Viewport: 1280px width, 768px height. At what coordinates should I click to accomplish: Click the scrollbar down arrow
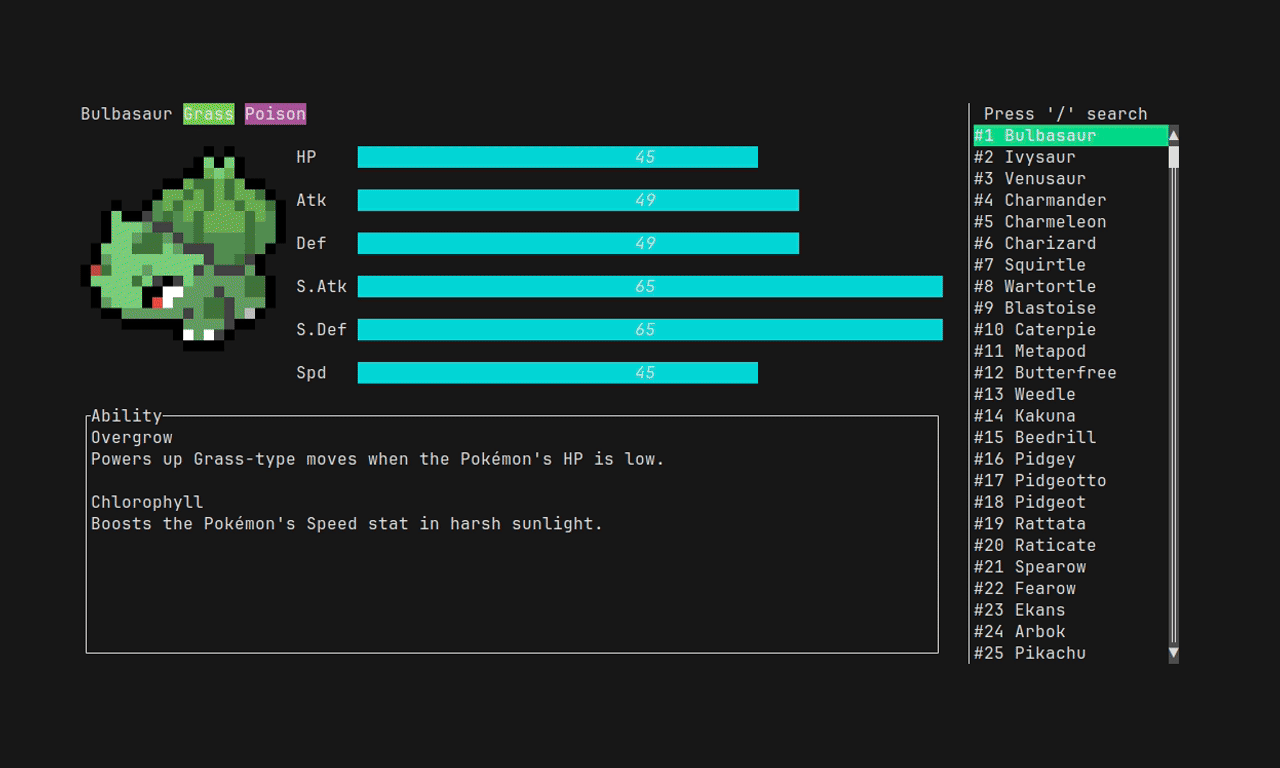[1174, 653]
